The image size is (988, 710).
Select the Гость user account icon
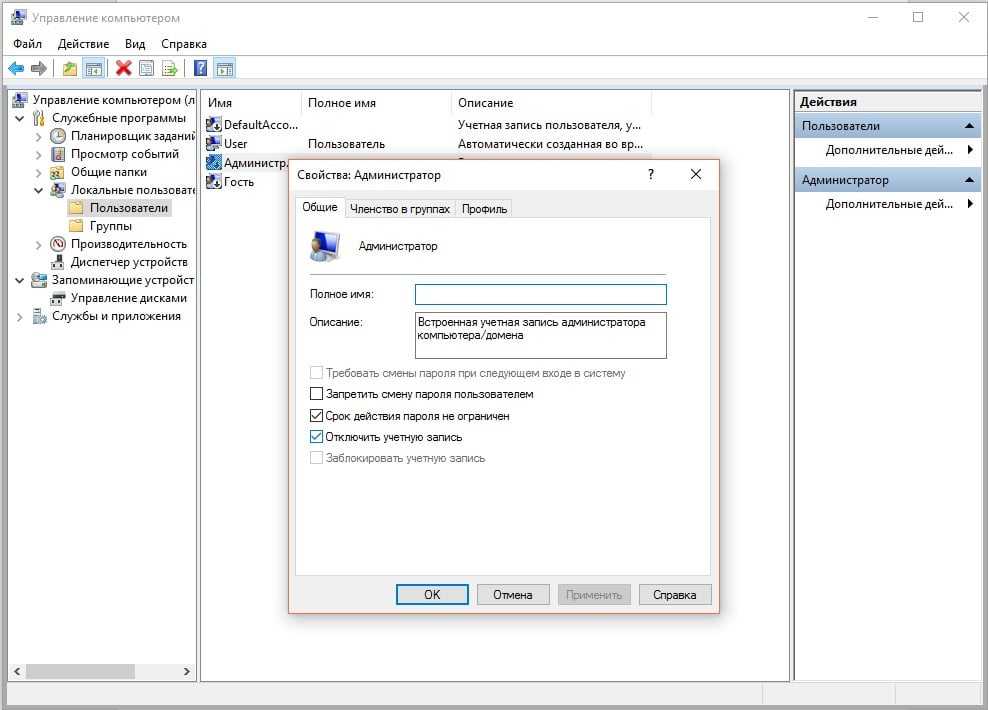[x=214, y=182]
